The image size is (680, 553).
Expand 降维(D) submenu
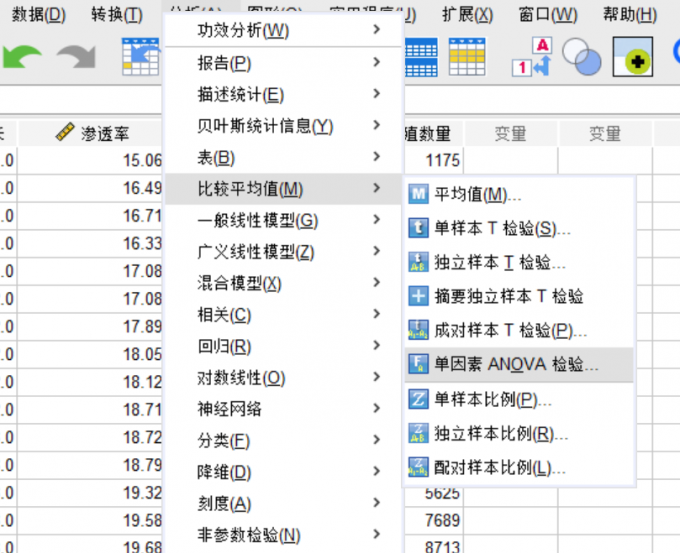coord(283,471)
